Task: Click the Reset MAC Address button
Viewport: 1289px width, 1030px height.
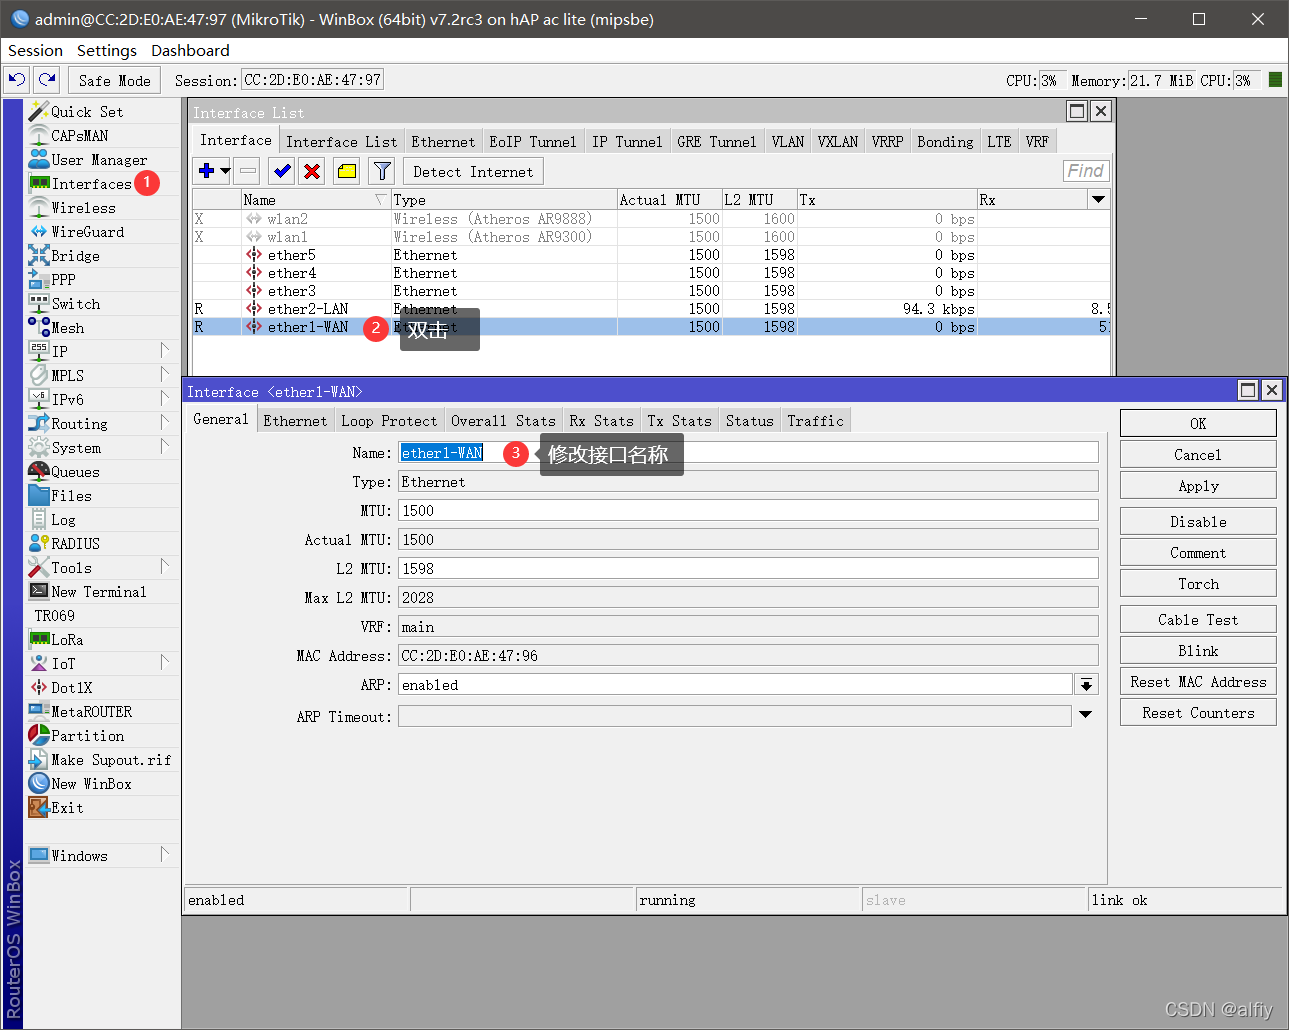Action: pyautogui.click(x=1198, y=681)
